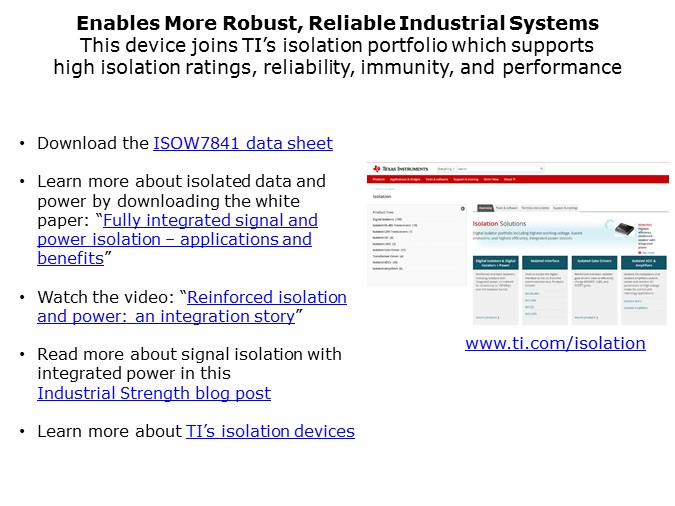Open the Industrial Strength blog post link
Image resolution: width=675 pixels, height=506 pixels.
tap(154, 393)
